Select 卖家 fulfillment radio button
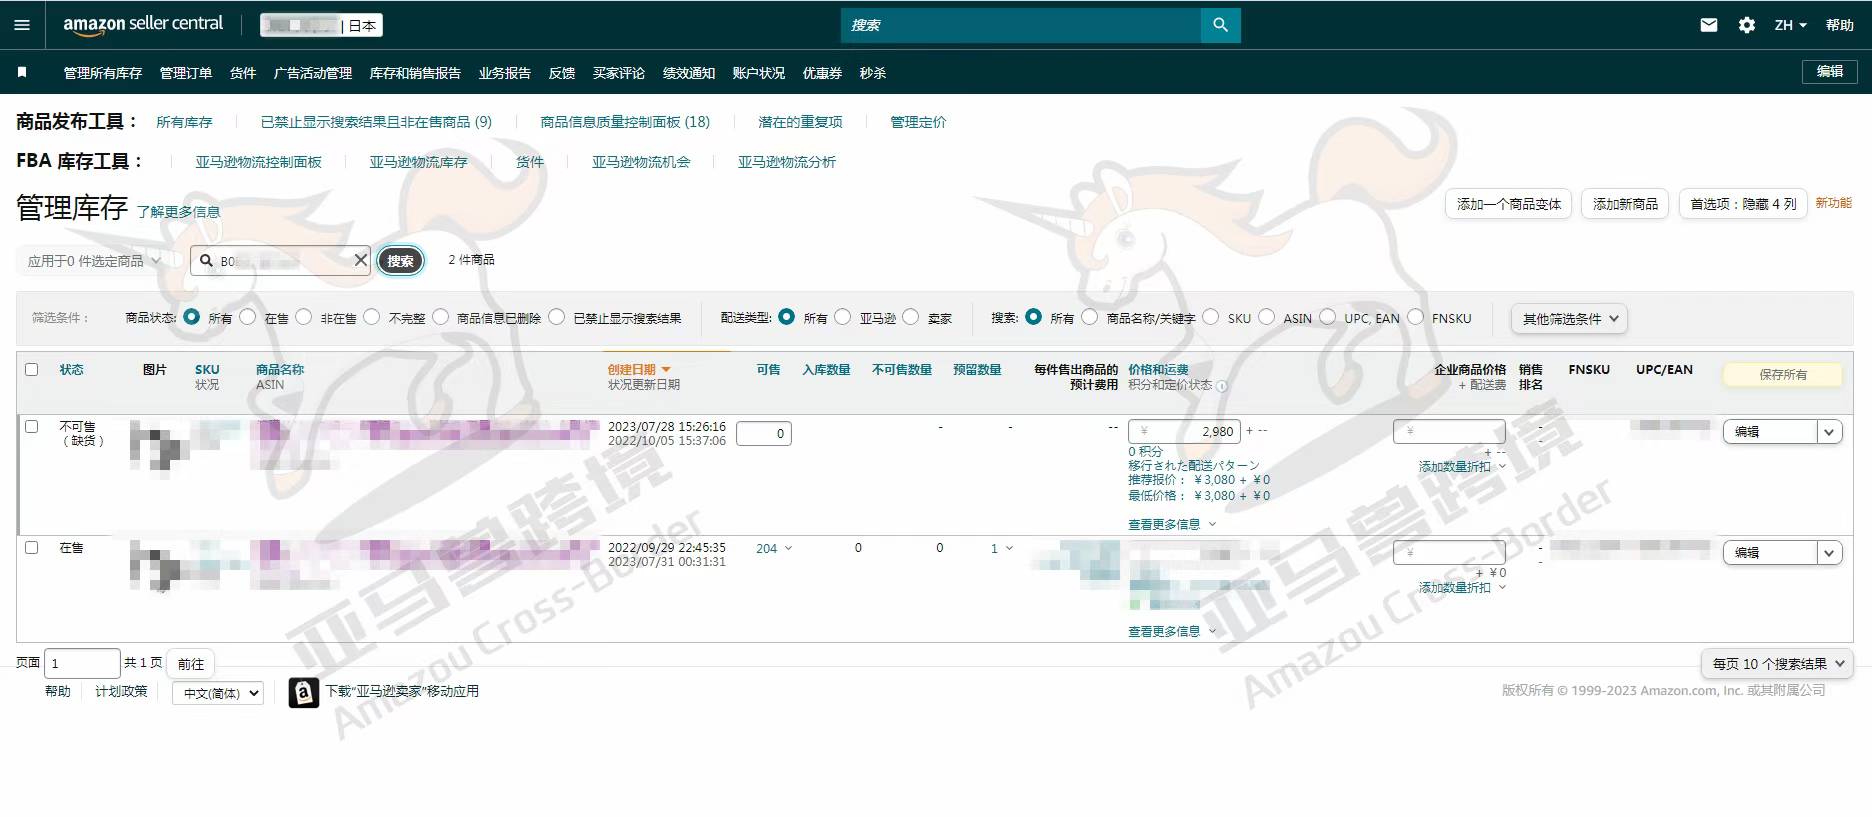 click(x=911, y=317)
